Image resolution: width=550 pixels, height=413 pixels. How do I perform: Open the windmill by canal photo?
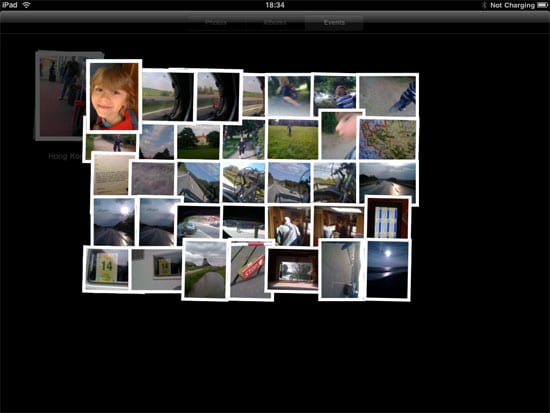[205, 269]
